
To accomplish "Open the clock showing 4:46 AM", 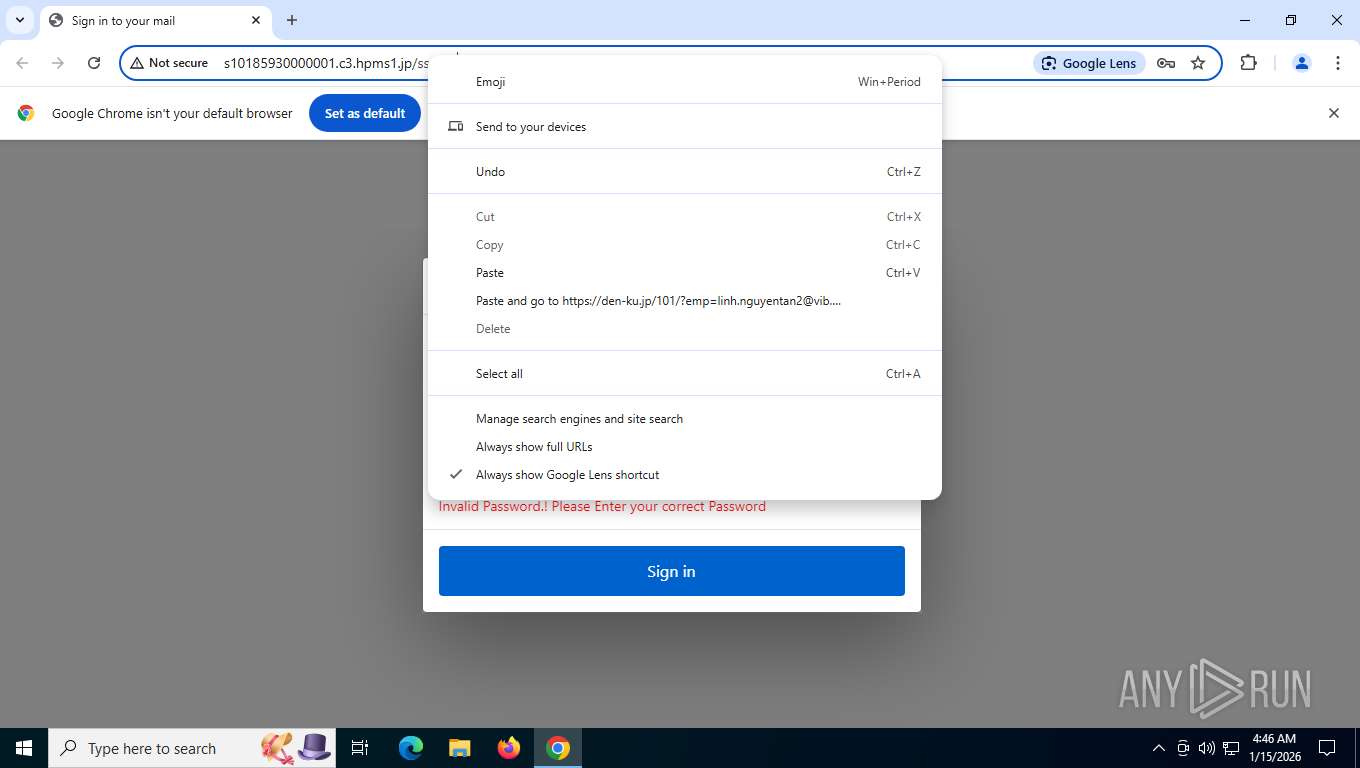I will click(1274, 748).
